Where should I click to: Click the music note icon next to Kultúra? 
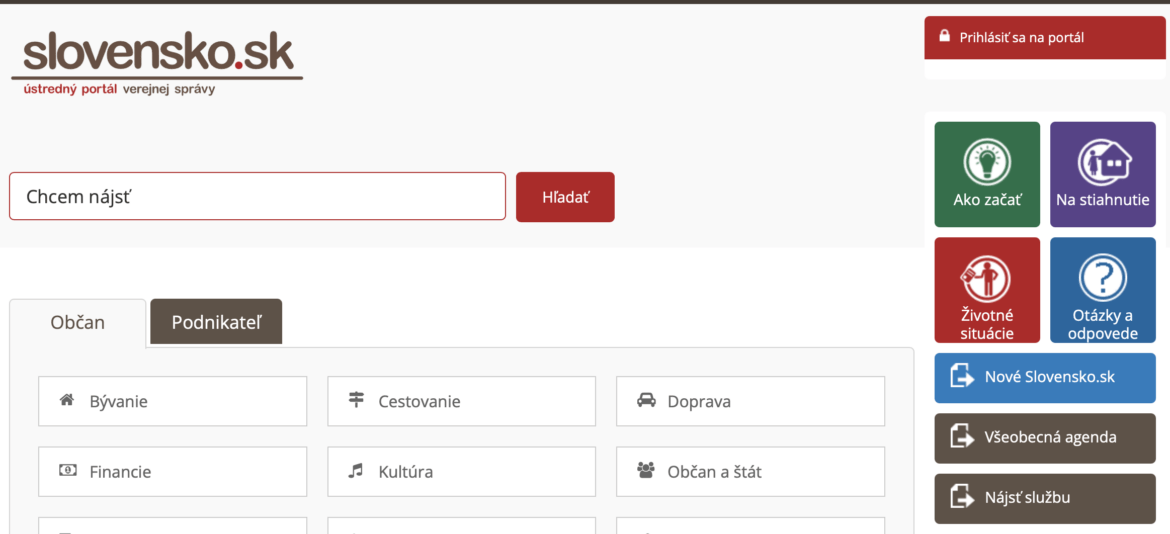tap(356, 471)
